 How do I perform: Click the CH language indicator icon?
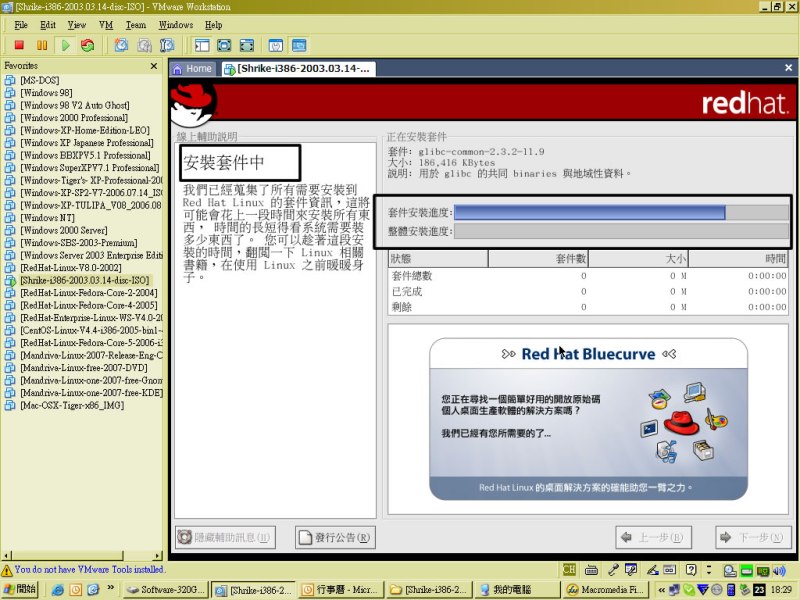coord(569,569)
